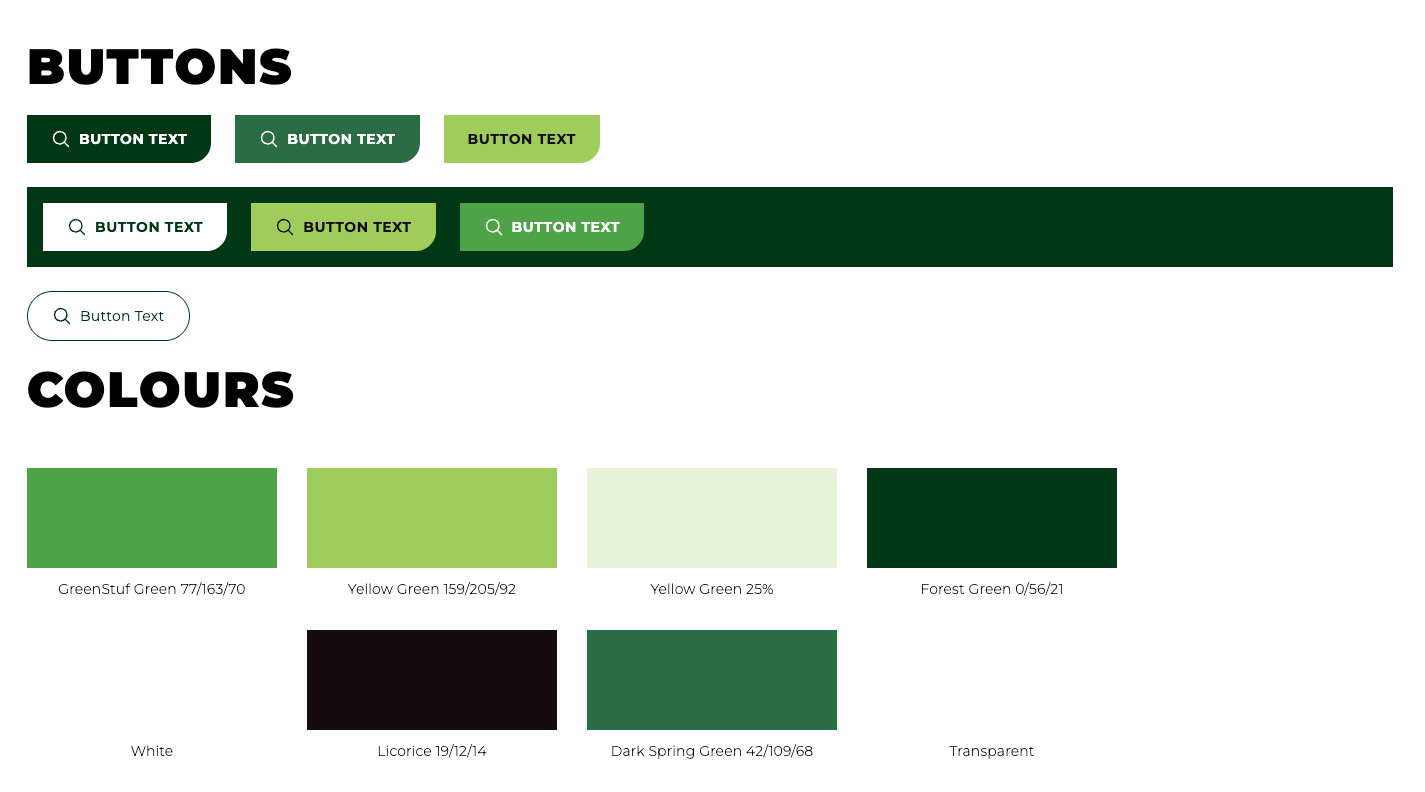This screenshot has height=792, width=1425.
Task: Click the "Transparent" swatch label
Action: click(x=992, y=751)
